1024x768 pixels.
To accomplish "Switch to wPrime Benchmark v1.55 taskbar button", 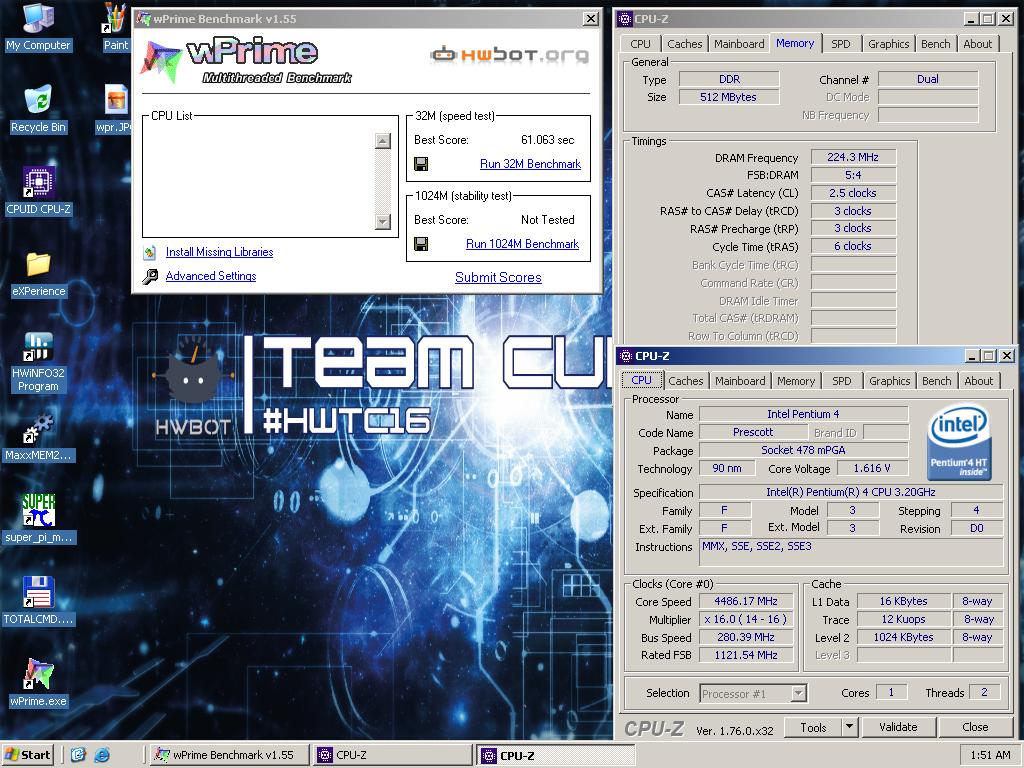I will click(x=228, y=756).
